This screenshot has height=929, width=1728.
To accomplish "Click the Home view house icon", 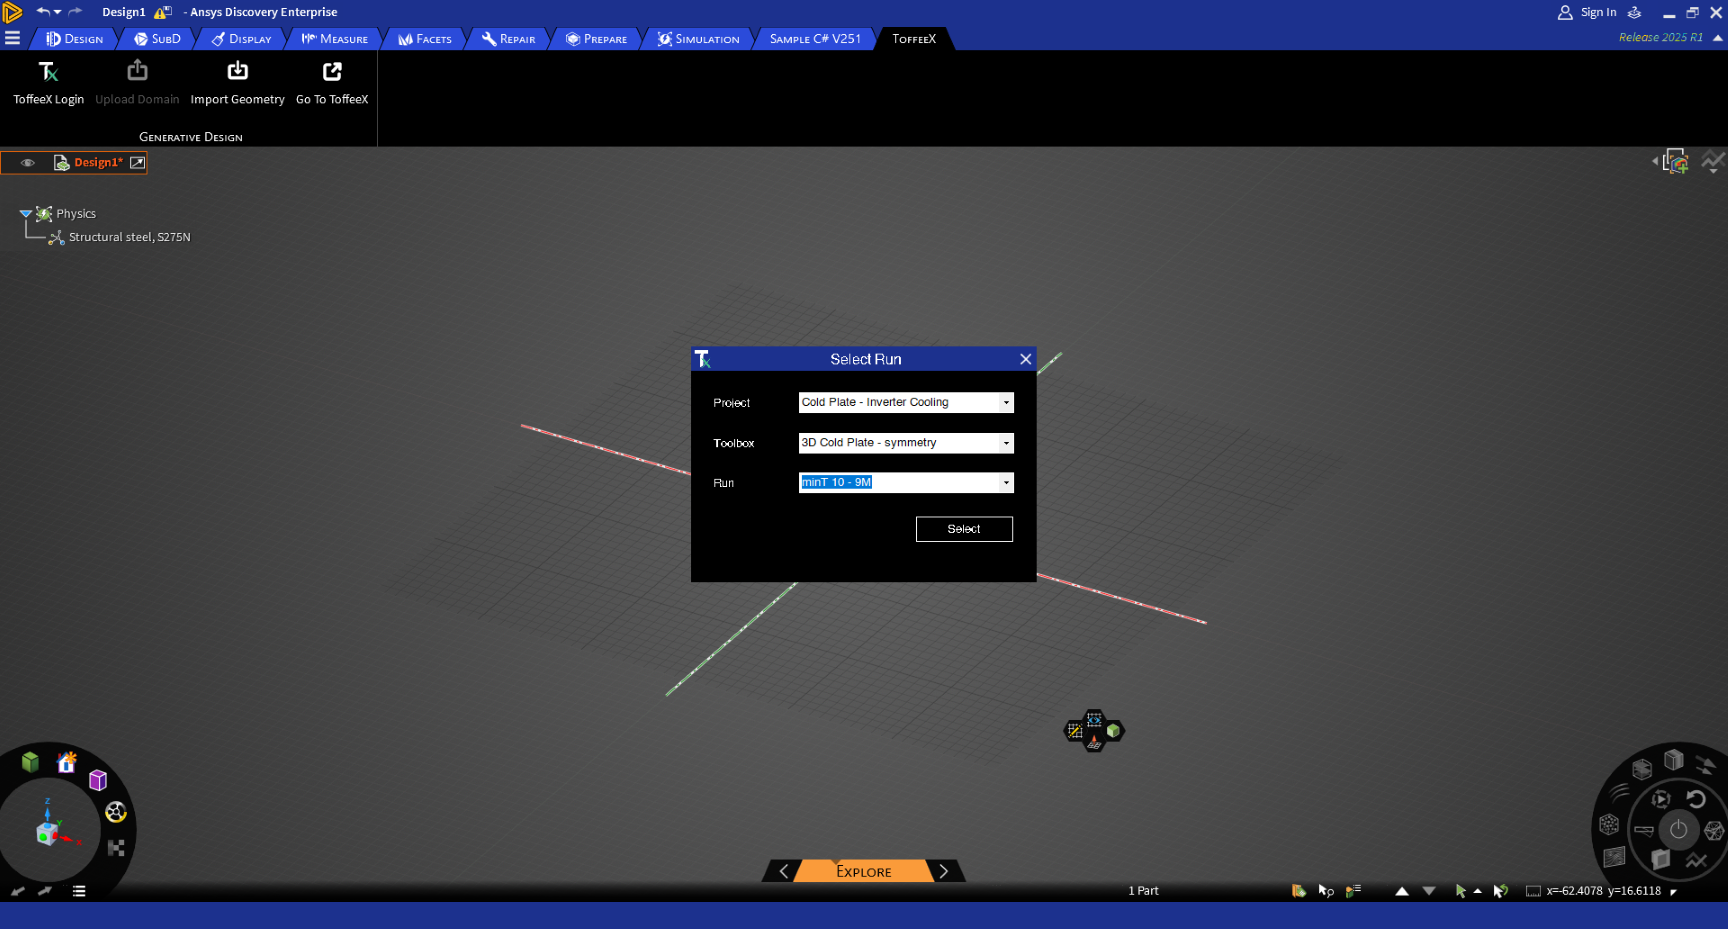I will point(67,763).
